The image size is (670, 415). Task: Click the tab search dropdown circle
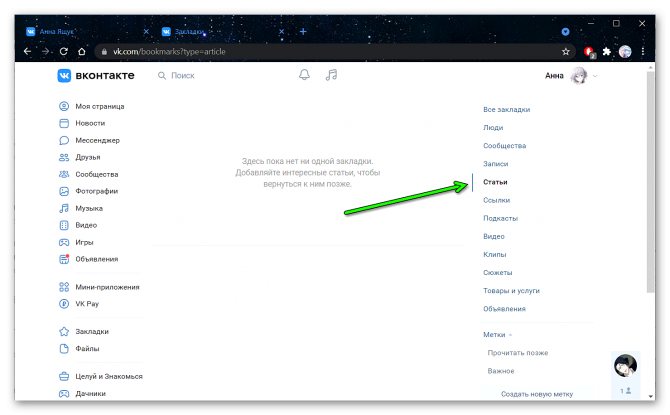point(565,32)
